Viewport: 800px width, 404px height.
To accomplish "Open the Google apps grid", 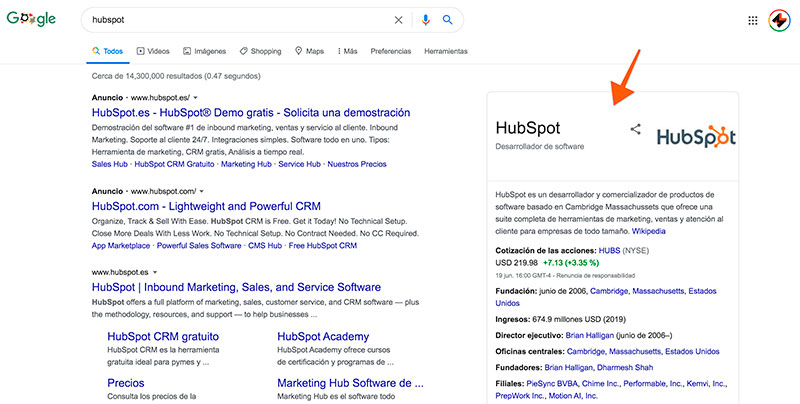I will (x=753, y=20).
